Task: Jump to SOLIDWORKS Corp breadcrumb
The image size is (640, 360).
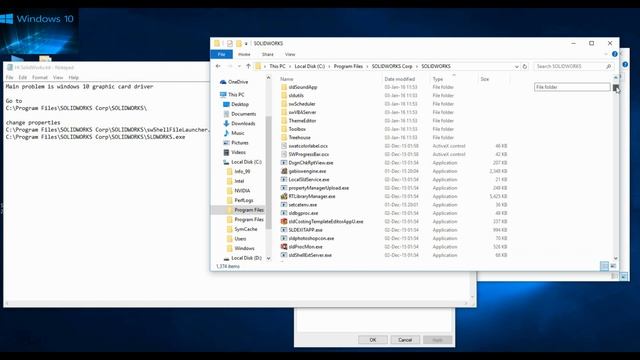Action: tap(392, 66)
